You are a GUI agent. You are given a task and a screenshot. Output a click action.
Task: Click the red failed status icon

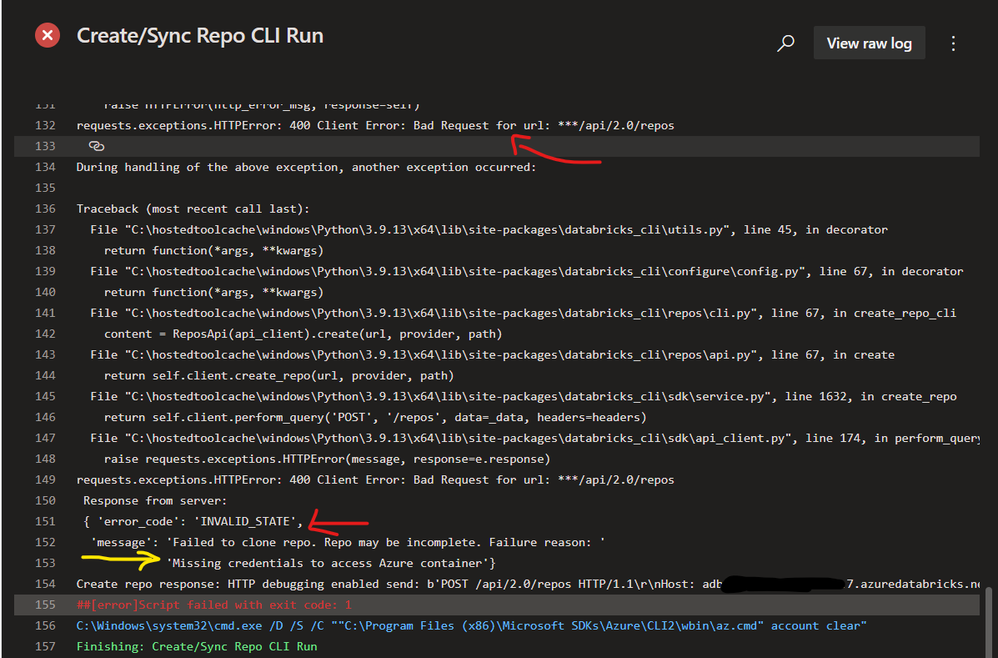[47, 36]
